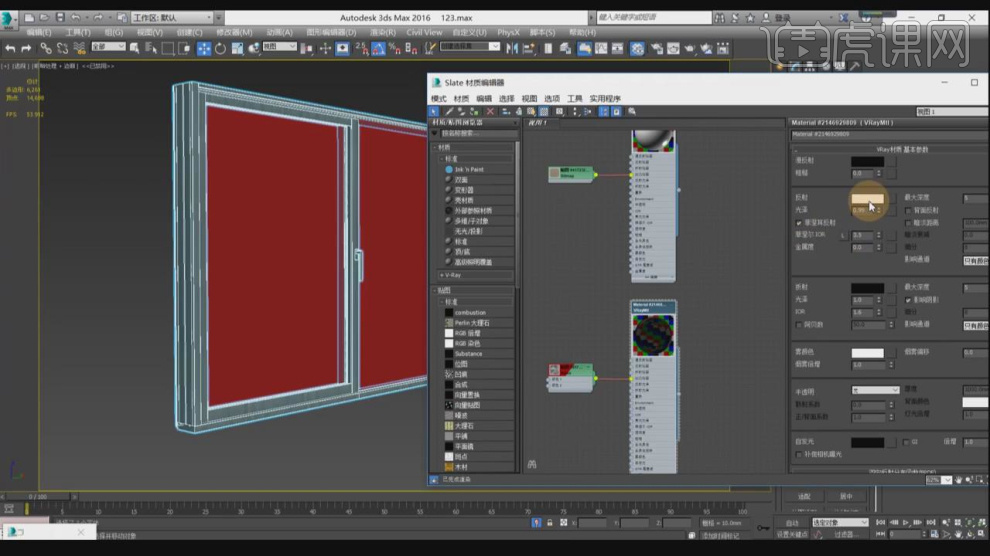Open the 半透明 type dropdown
This screenshot has height=556, width=990.
pyautogui.click(x=868, y=391)
